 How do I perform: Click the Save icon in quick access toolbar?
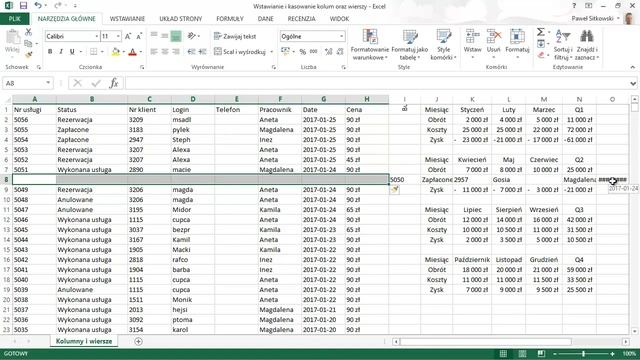tap(23, 6)
